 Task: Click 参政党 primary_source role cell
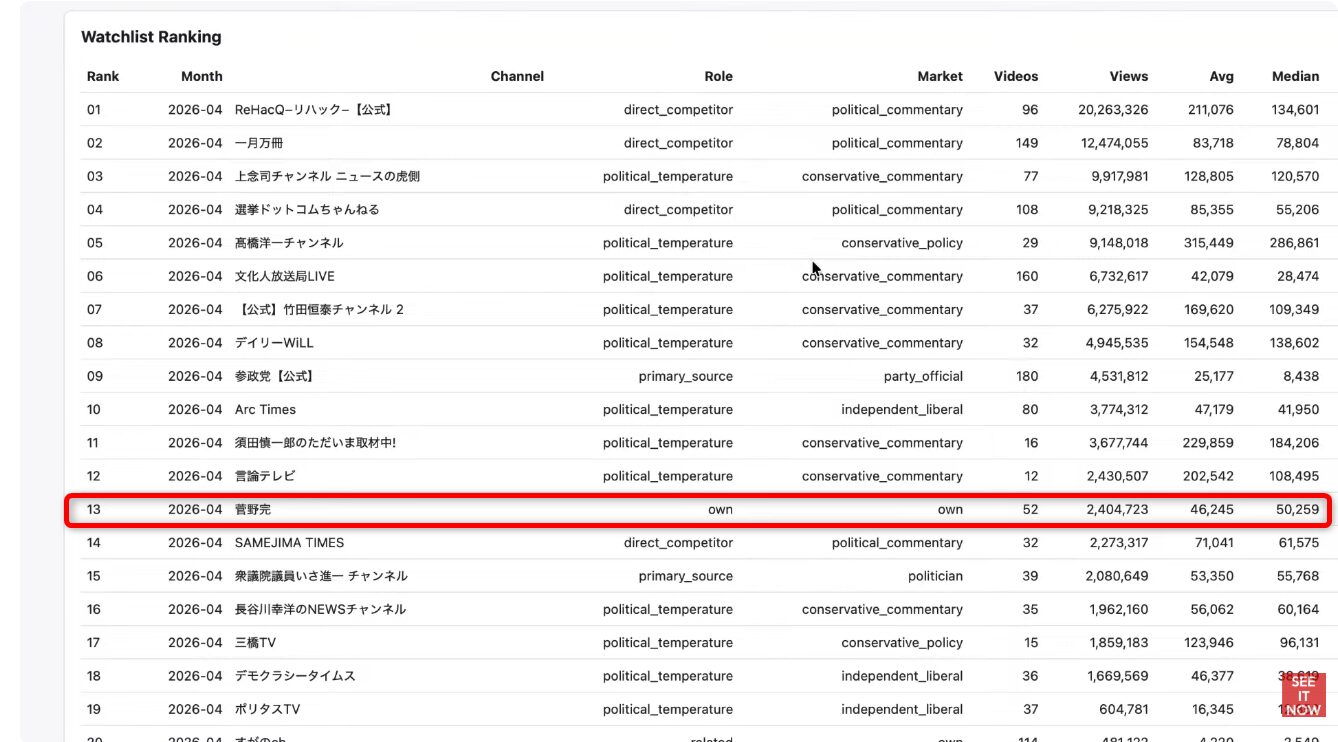click(x=686, y=376)
